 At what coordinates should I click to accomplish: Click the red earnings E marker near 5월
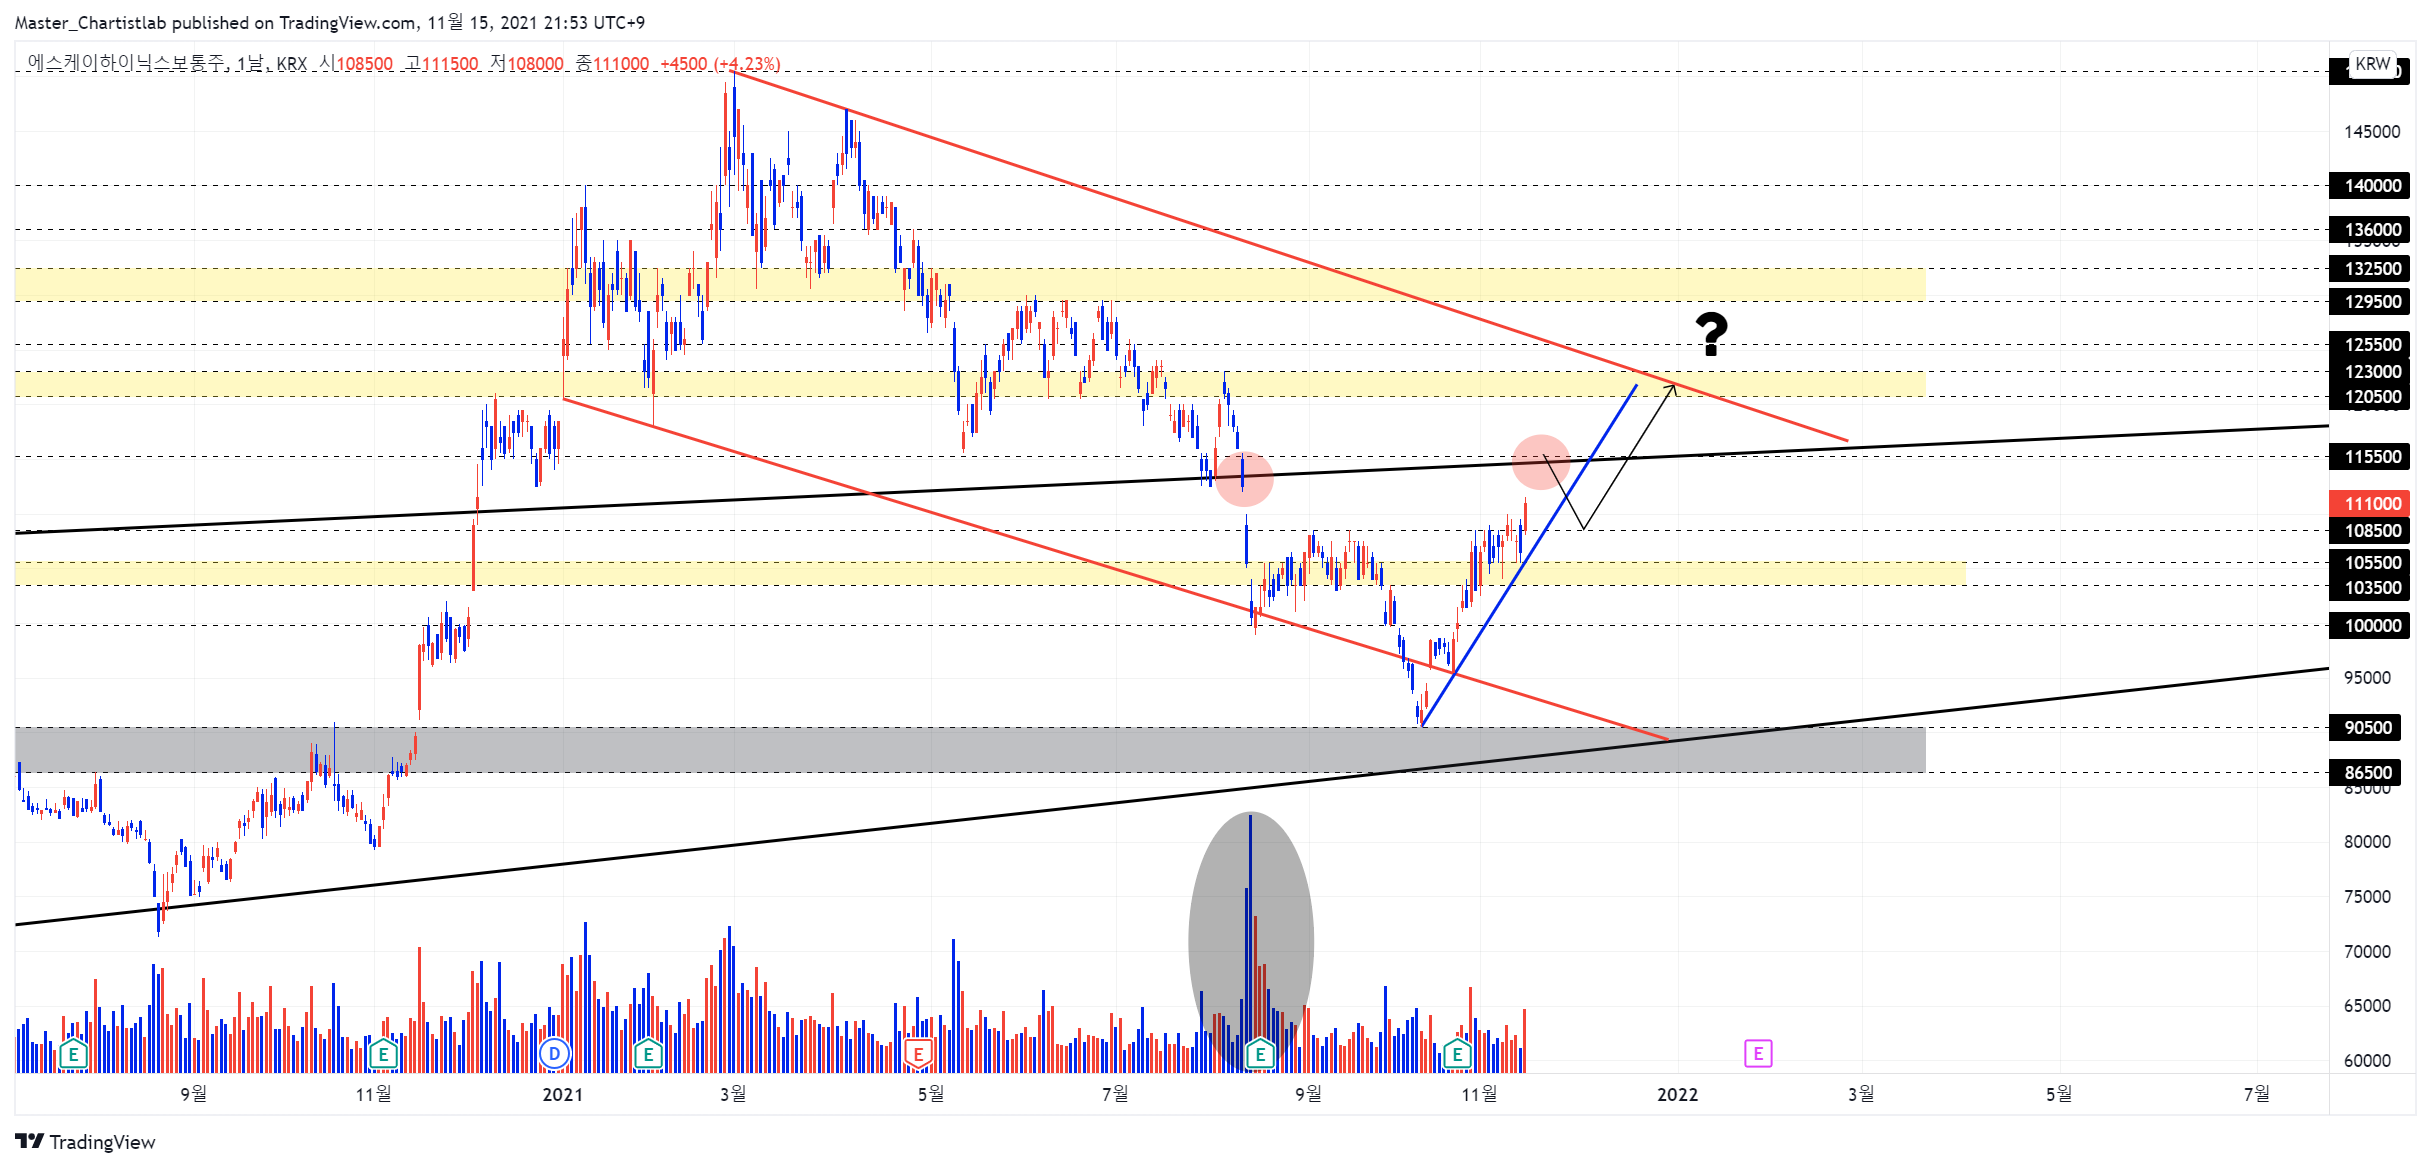[x=918, y=1053]
